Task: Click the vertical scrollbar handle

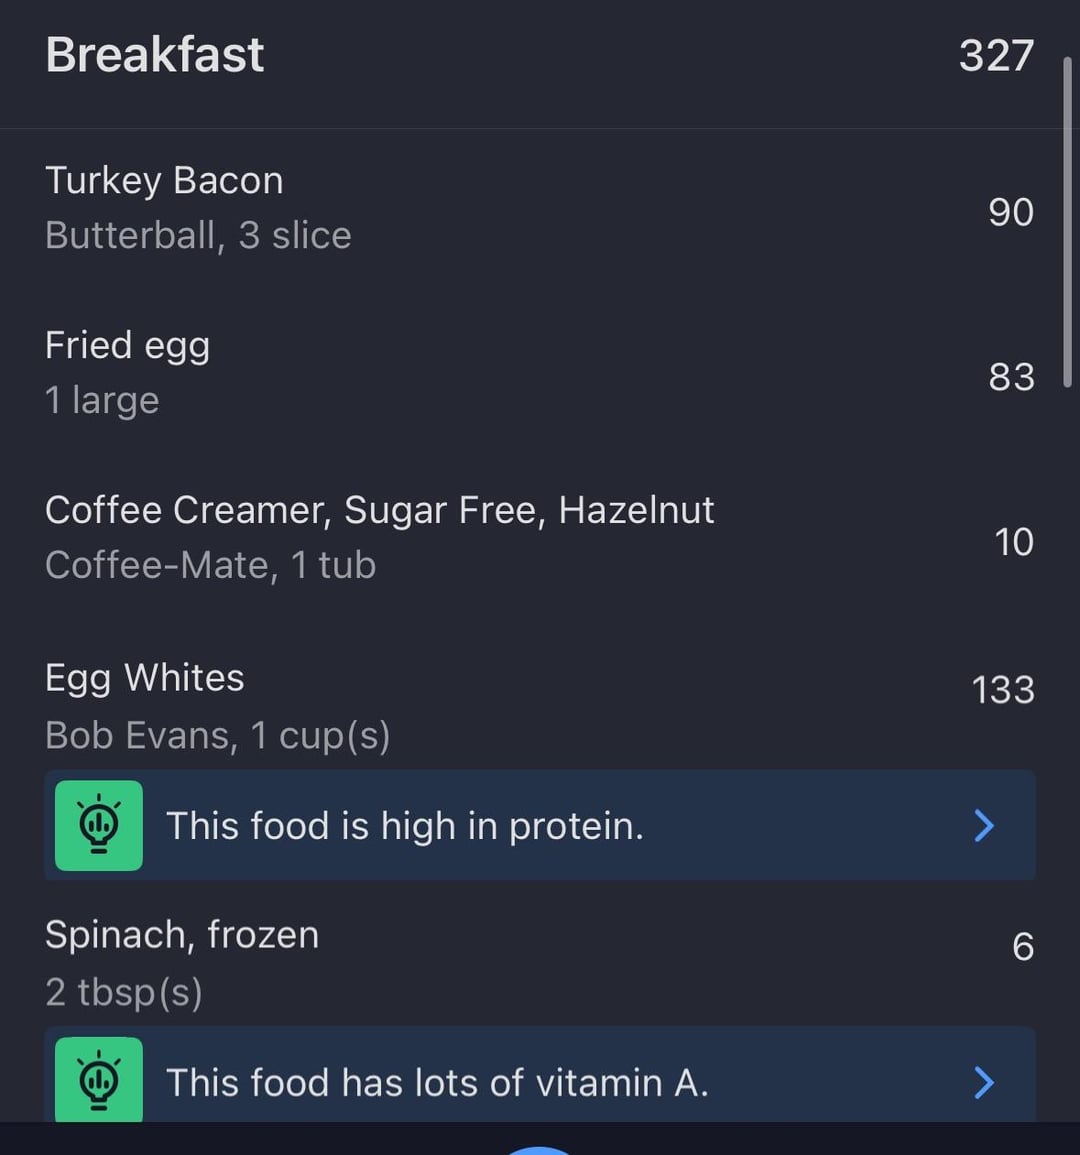Action: [x=1067, y=221]
